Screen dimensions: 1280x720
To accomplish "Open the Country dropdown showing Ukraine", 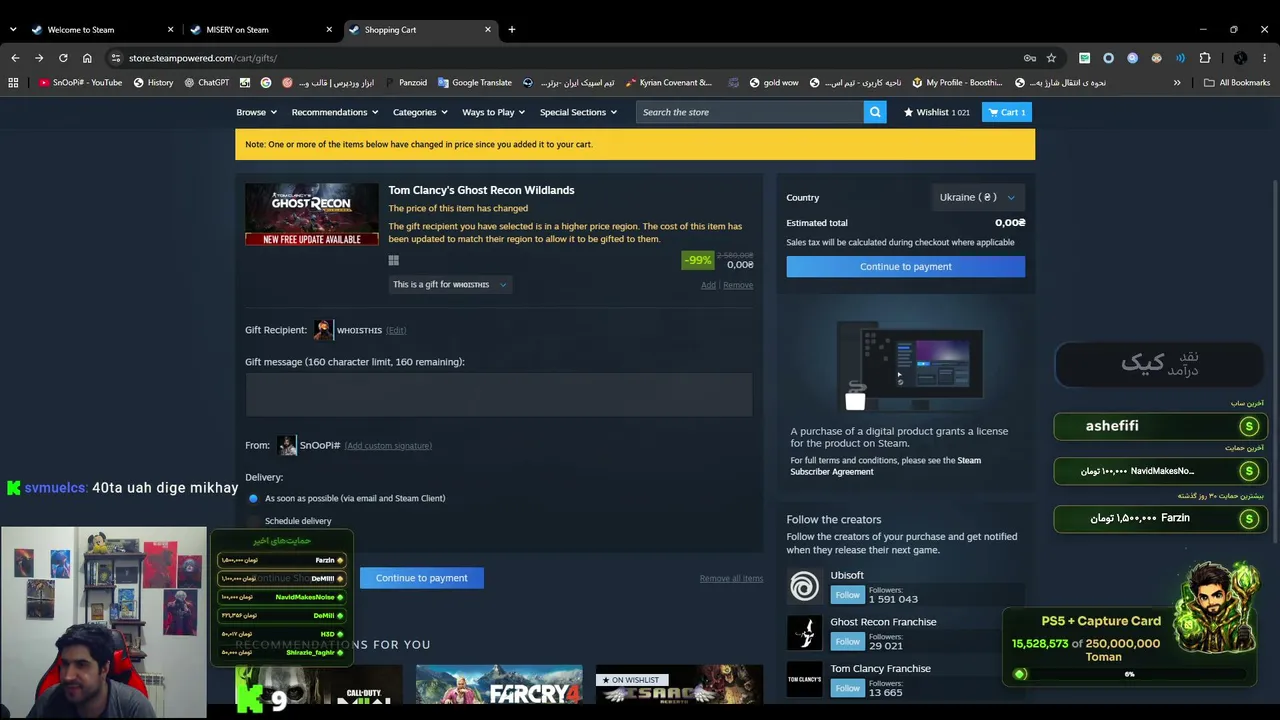I will point(977,197).
